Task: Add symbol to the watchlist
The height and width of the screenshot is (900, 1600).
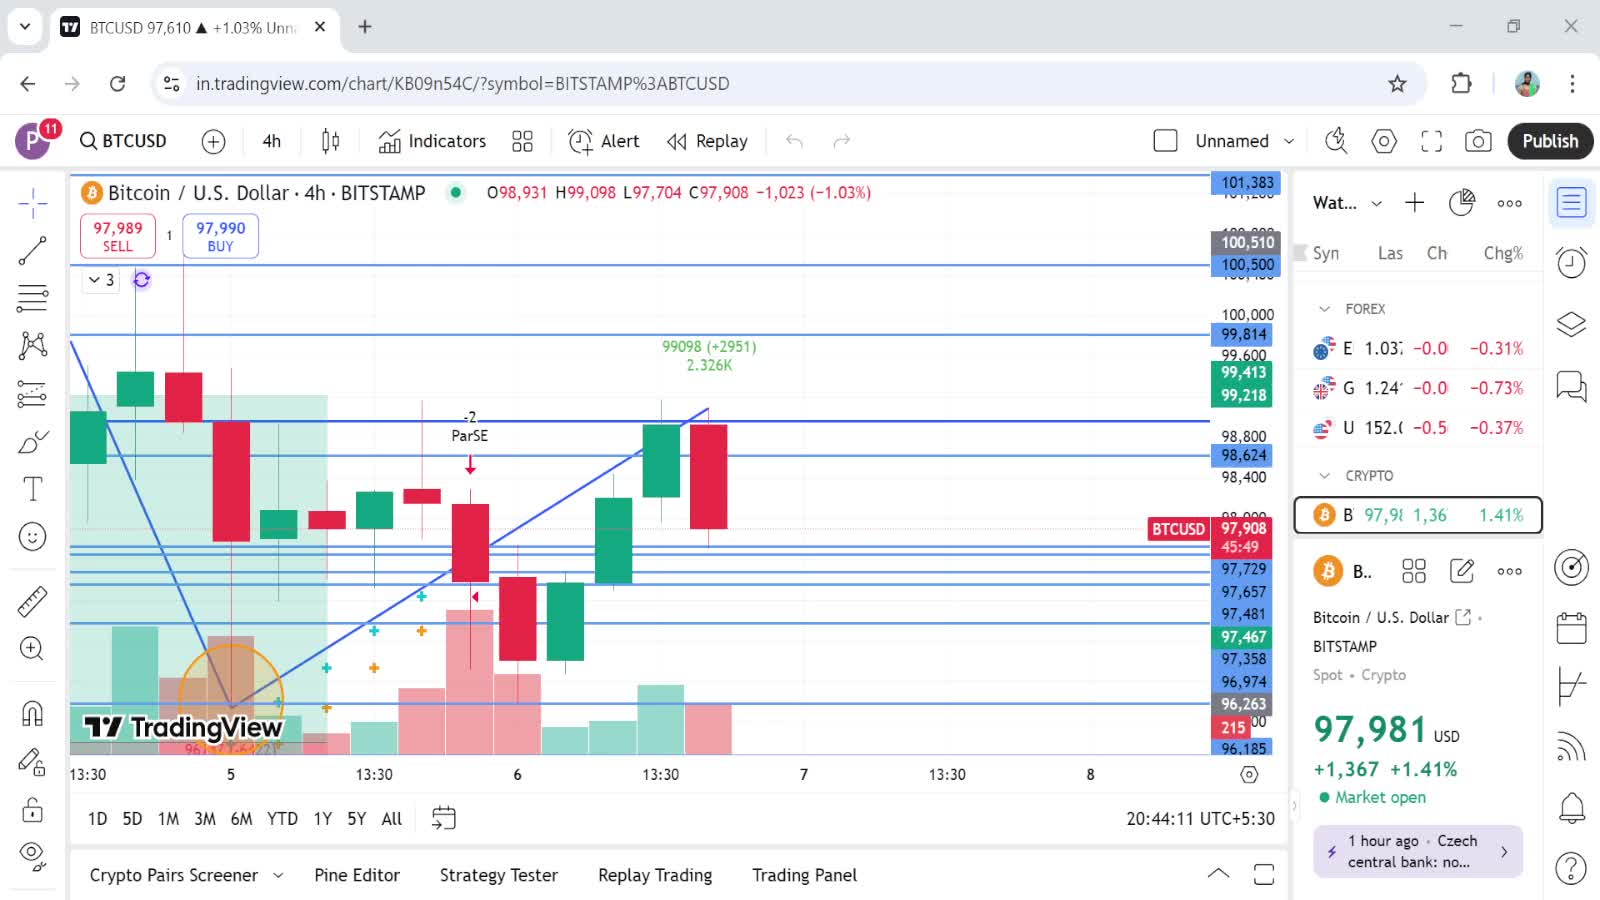Action: click(1414, 203)
